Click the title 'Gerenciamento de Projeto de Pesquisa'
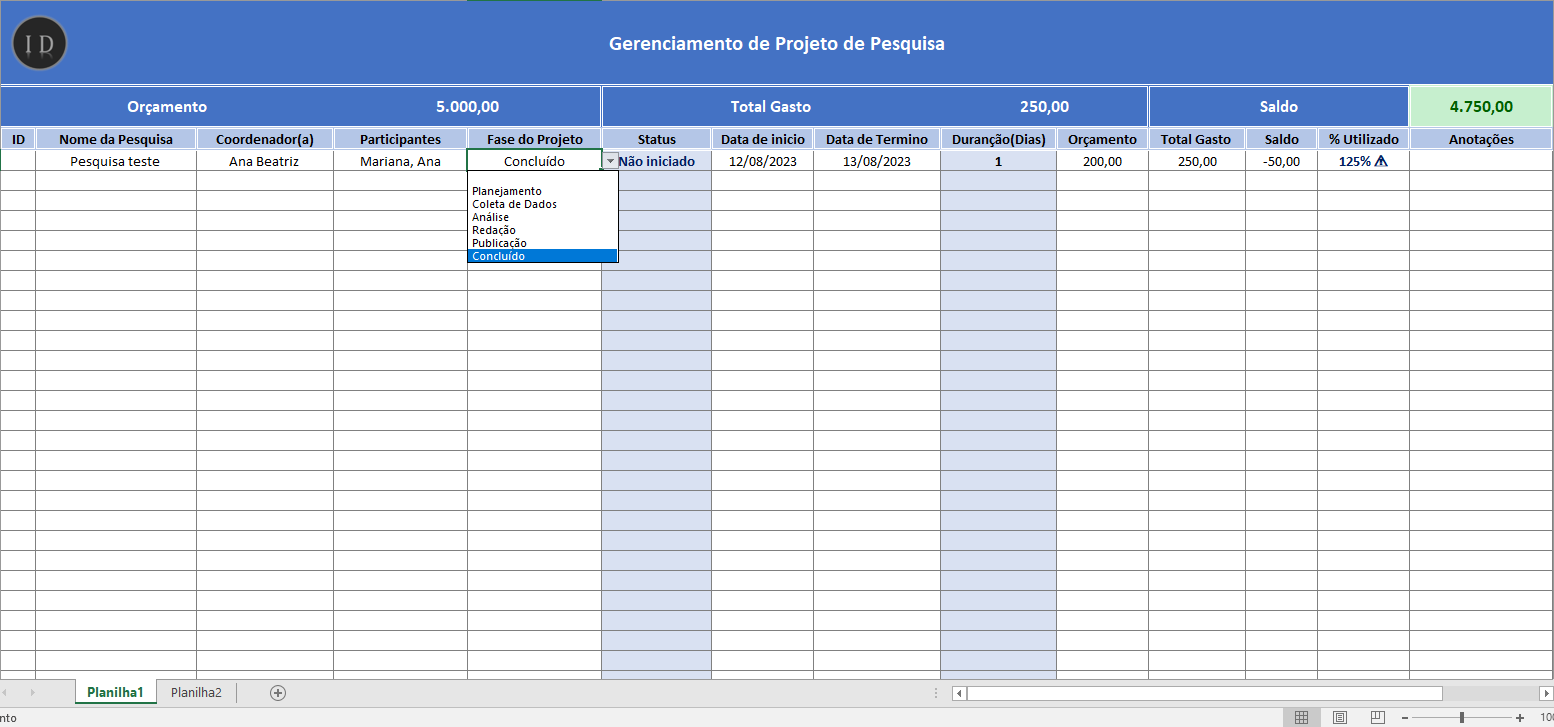1554x727 pixels. point(777,44)
